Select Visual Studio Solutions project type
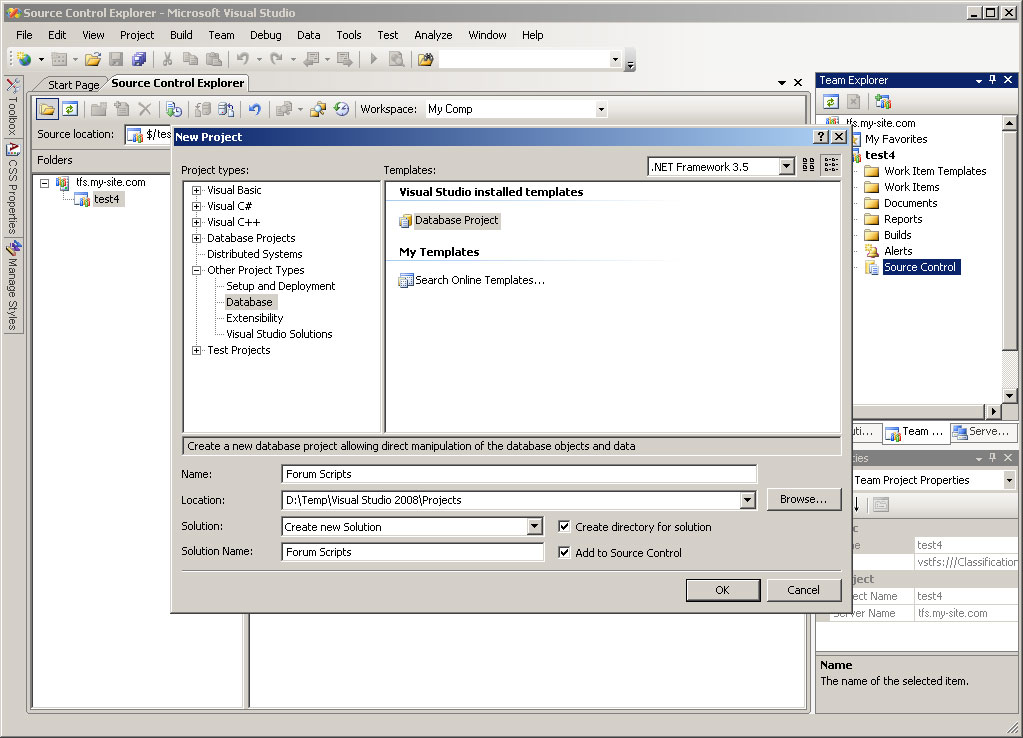1023x738 pixels. coord(279,334)
